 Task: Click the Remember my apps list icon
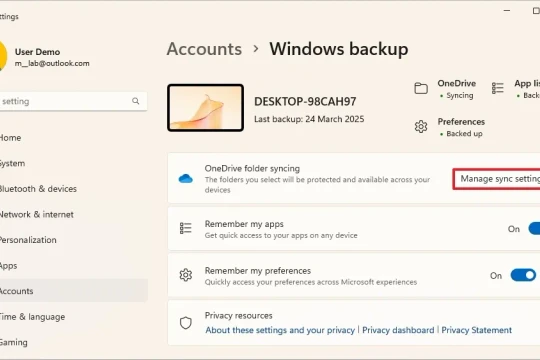186,228
